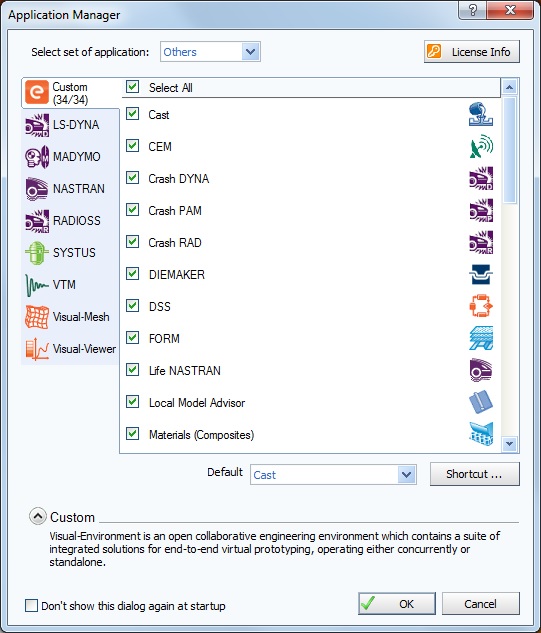Screen dimensions: 541x633
Task: Click the application list scroll up arrow
Action: pos(510,87)
